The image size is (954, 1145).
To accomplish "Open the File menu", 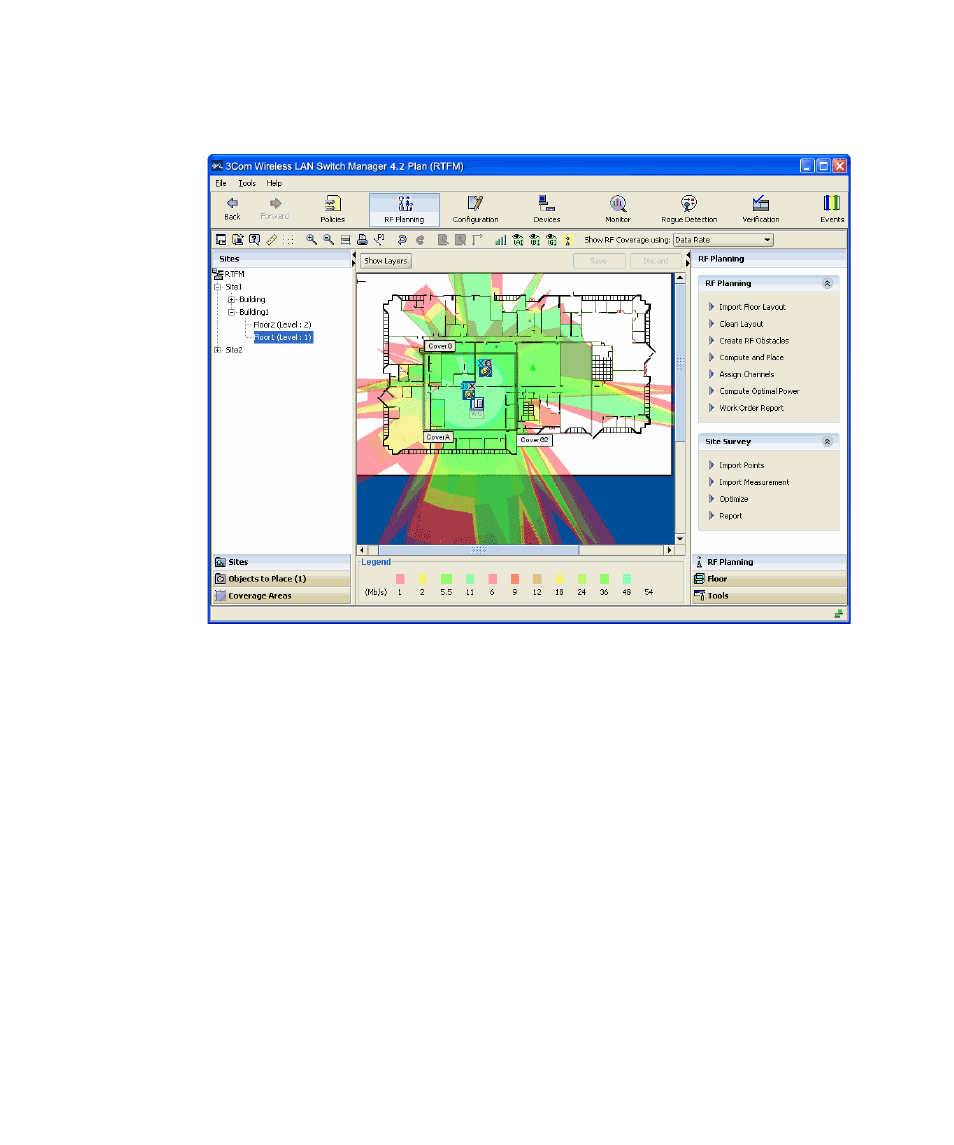I will pos(221,183).
